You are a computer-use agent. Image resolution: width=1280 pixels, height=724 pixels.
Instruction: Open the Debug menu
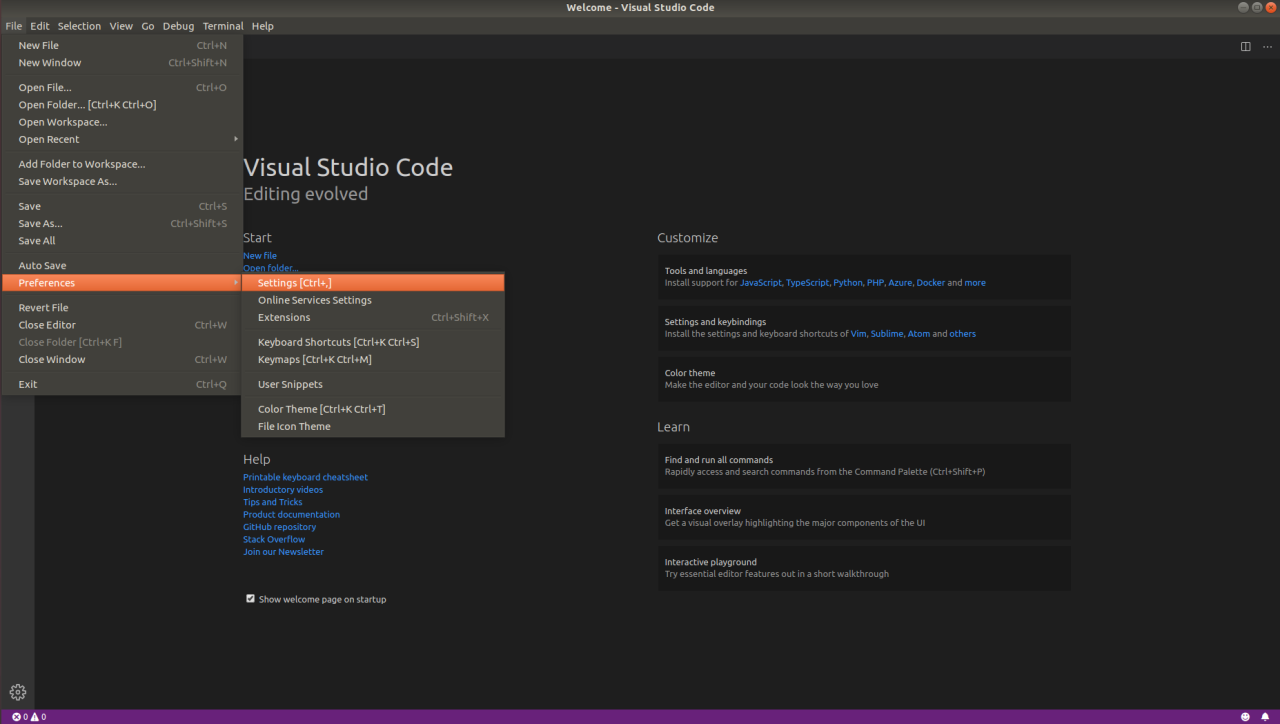178,26
